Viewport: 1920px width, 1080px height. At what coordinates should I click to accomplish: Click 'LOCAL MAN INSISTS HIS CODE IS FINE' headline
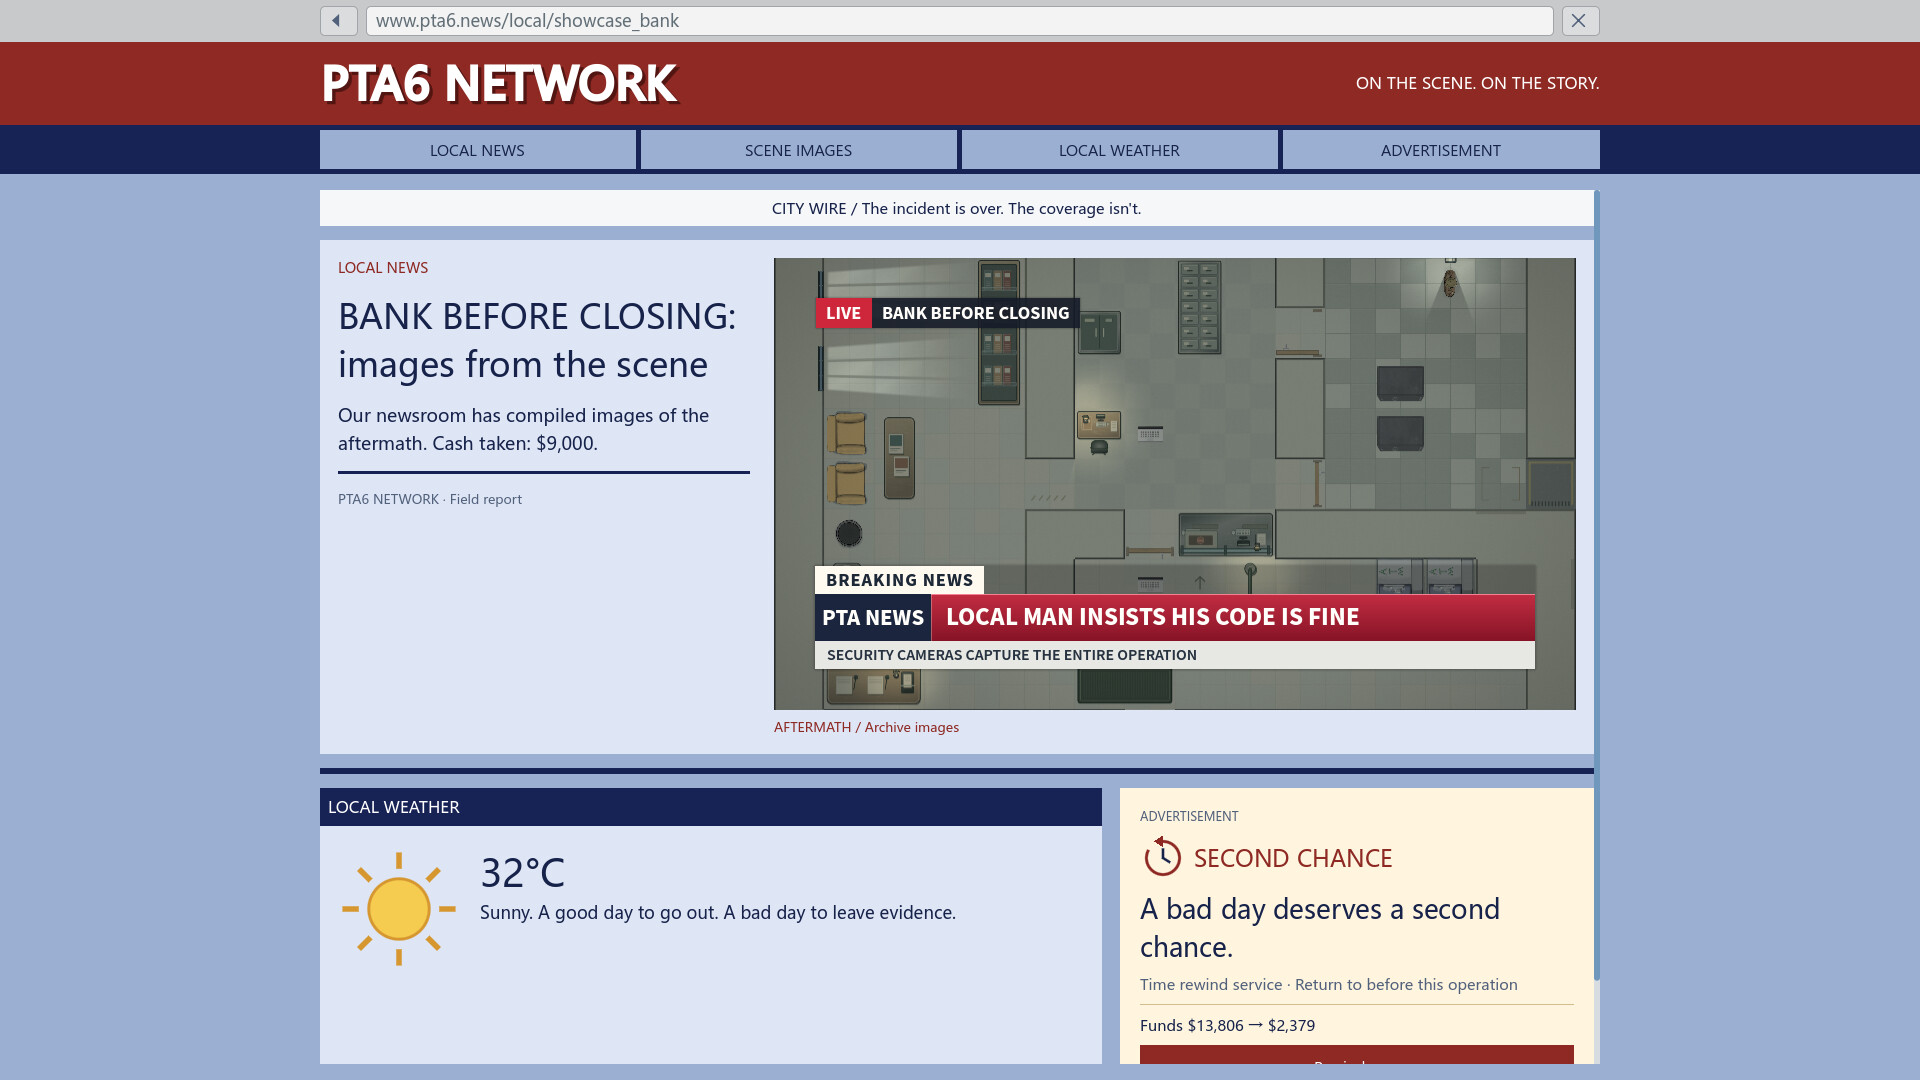[1152, 617]
